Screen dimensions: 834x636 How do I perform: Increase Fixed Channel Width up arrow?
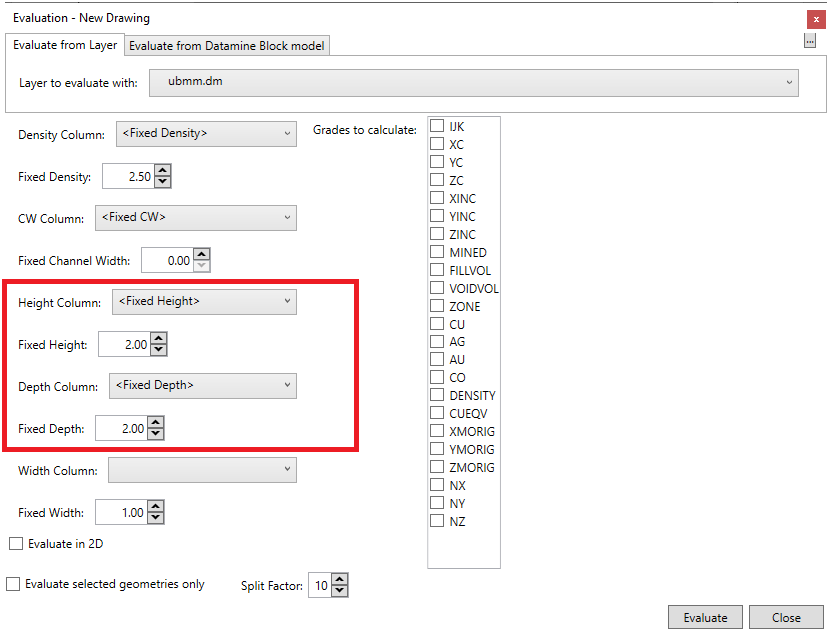click(201, 255)
